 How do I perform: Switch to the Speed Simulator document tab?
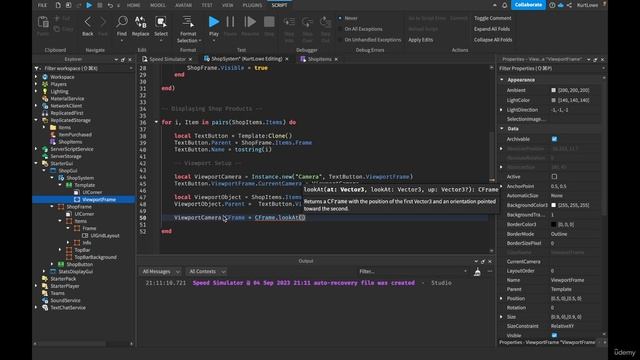pyautogui.click(x=167, y=59)
